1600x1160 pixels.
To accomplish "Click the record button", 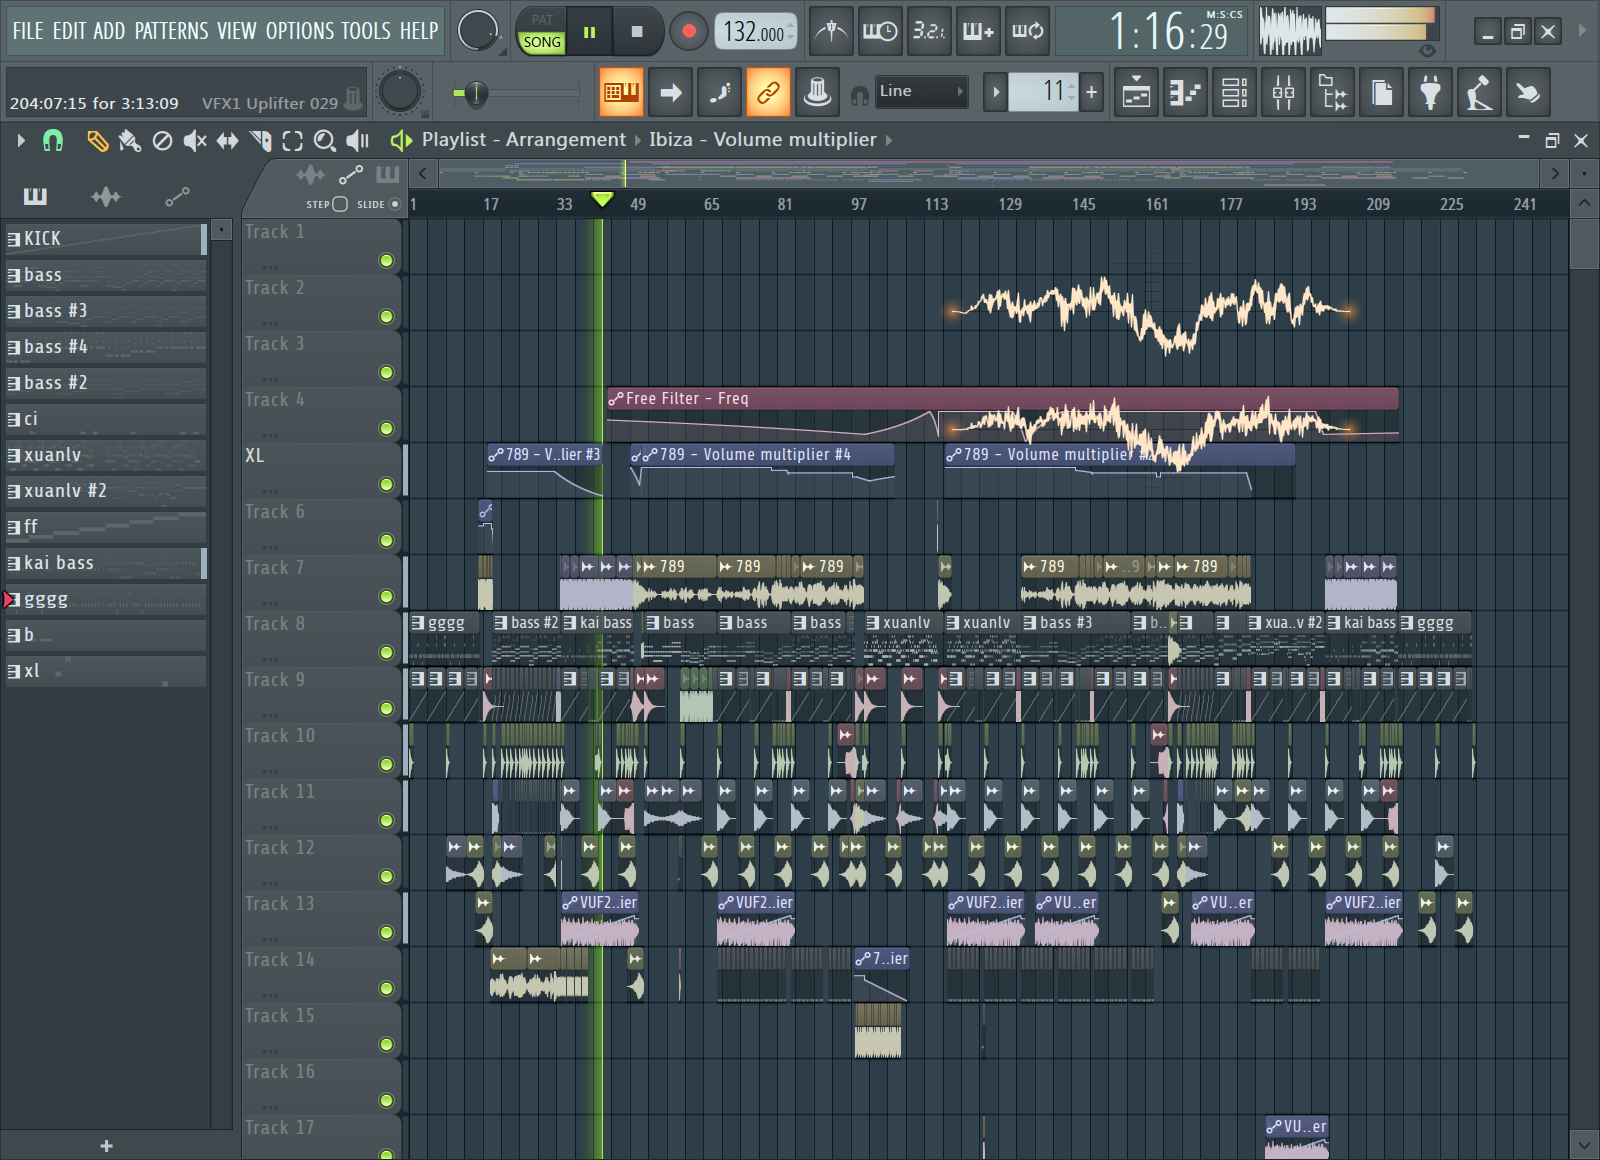I will (688, 31).
